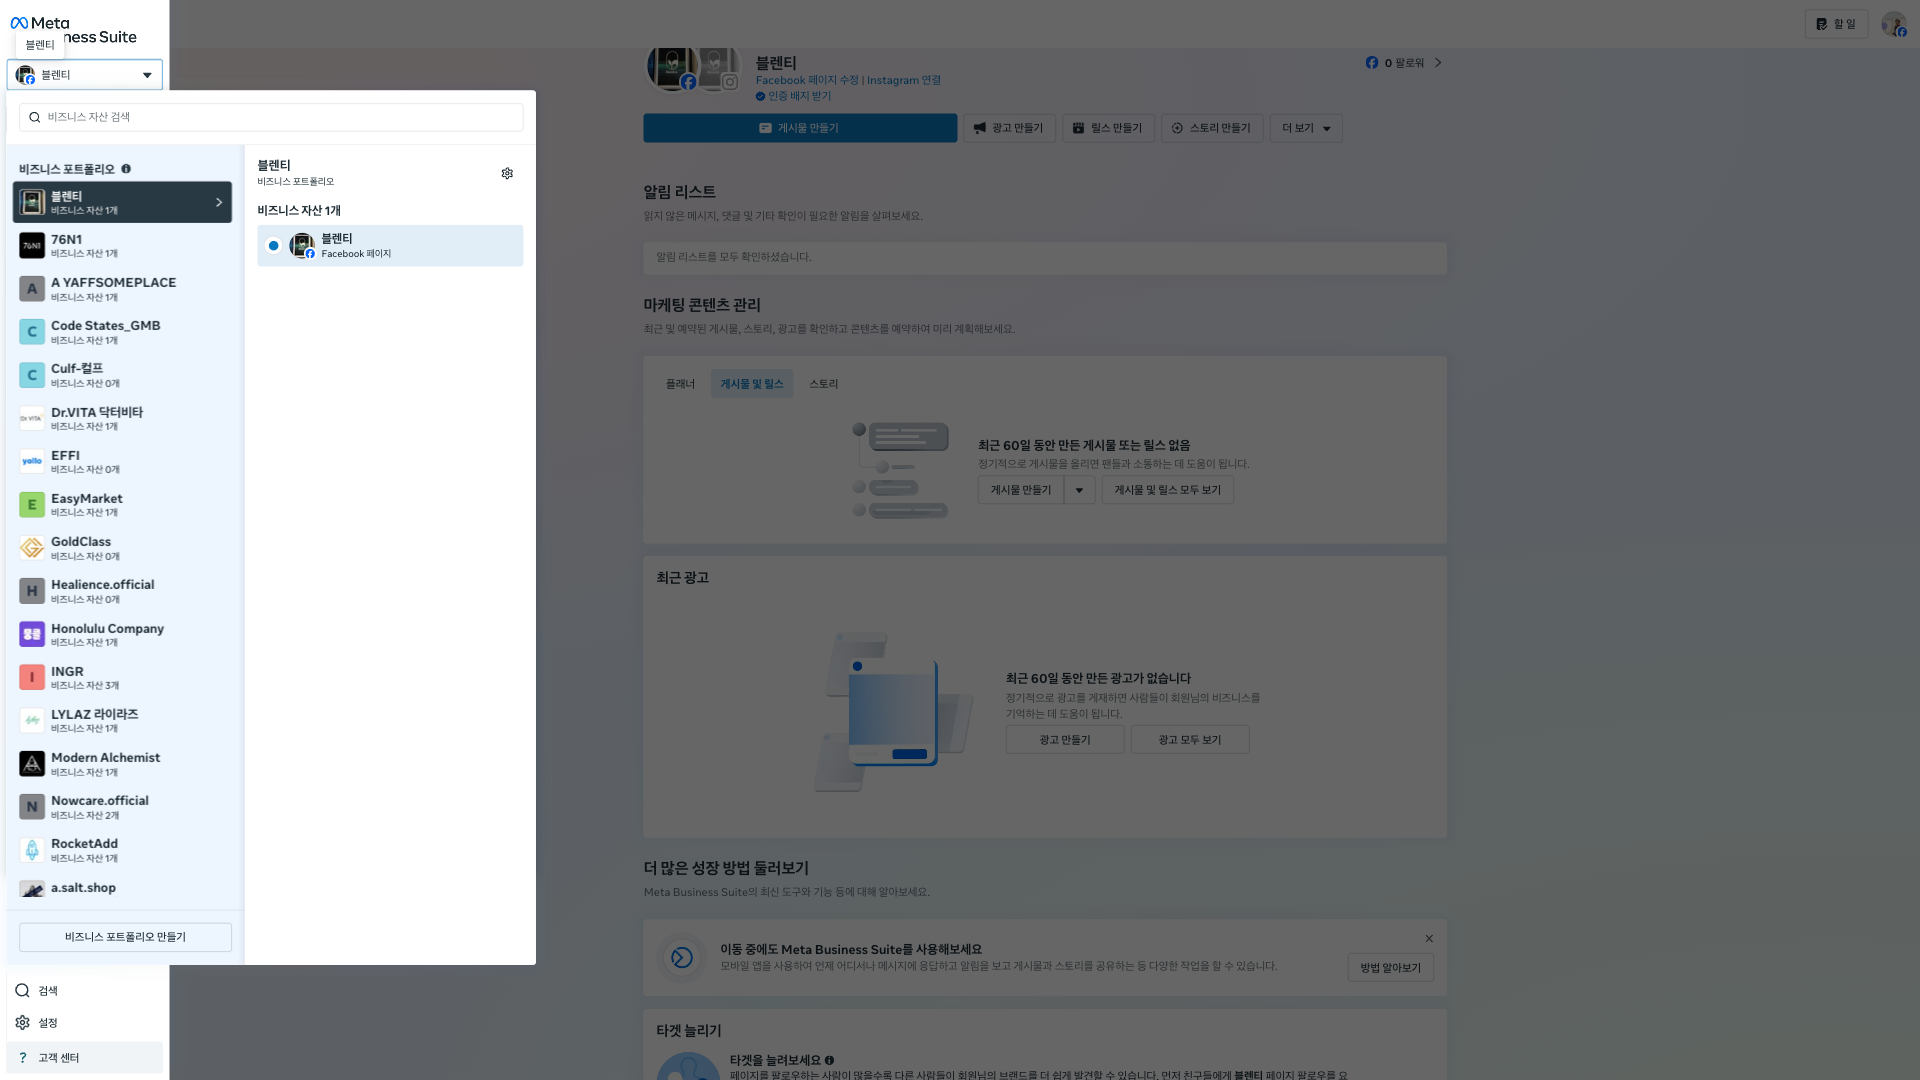
Task: Click the 광고 만들기 button in header row
Action: pyautogui.click(x=1009, y=128)
